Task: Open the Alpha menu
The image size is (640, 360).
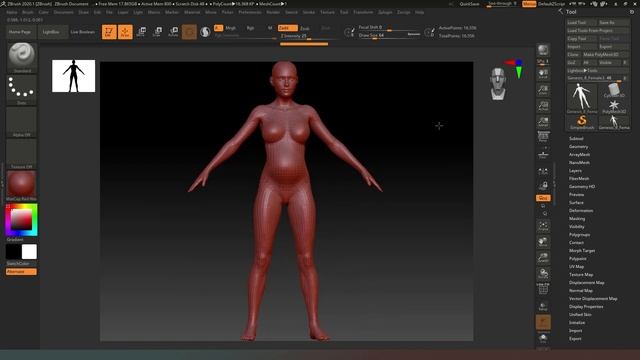Action: click(x=12, y=12)
